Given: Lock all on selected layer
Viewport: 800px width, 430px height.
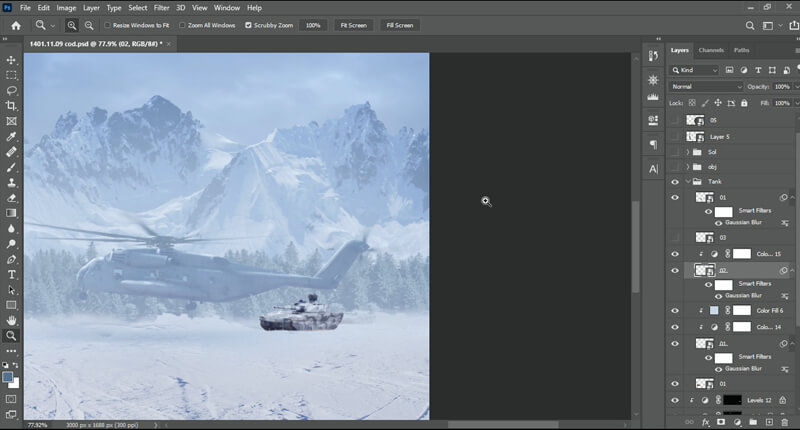Looking at the screenshot, I should click(x=744, y=103).
